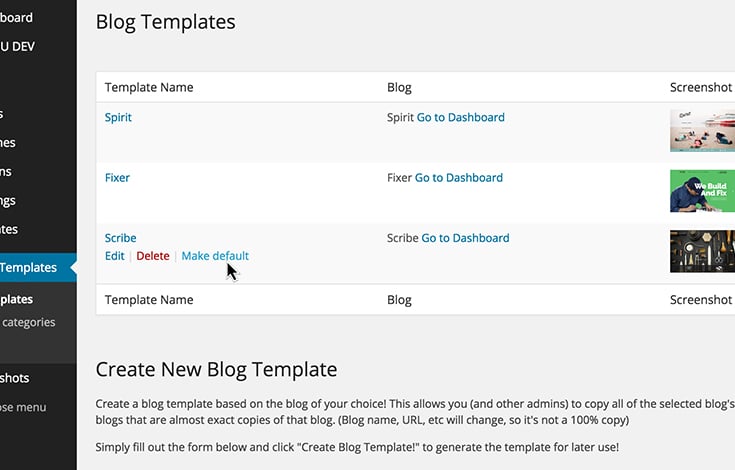The width and height of the screenshot is (735, 470).
Task: Go to Dashboard for Scribe blog
Action: click(465, 238)
